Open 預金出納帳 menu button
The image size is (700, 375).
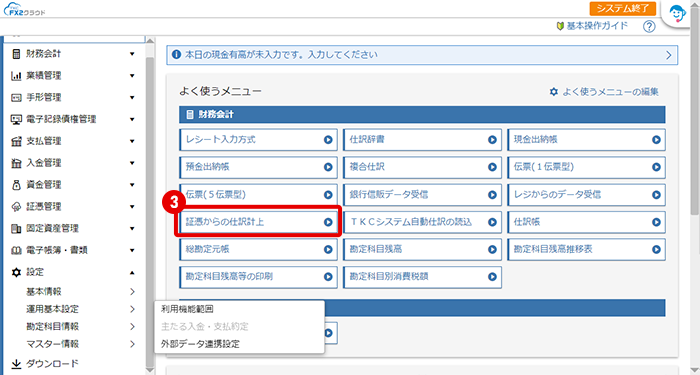tap(258, 167)
